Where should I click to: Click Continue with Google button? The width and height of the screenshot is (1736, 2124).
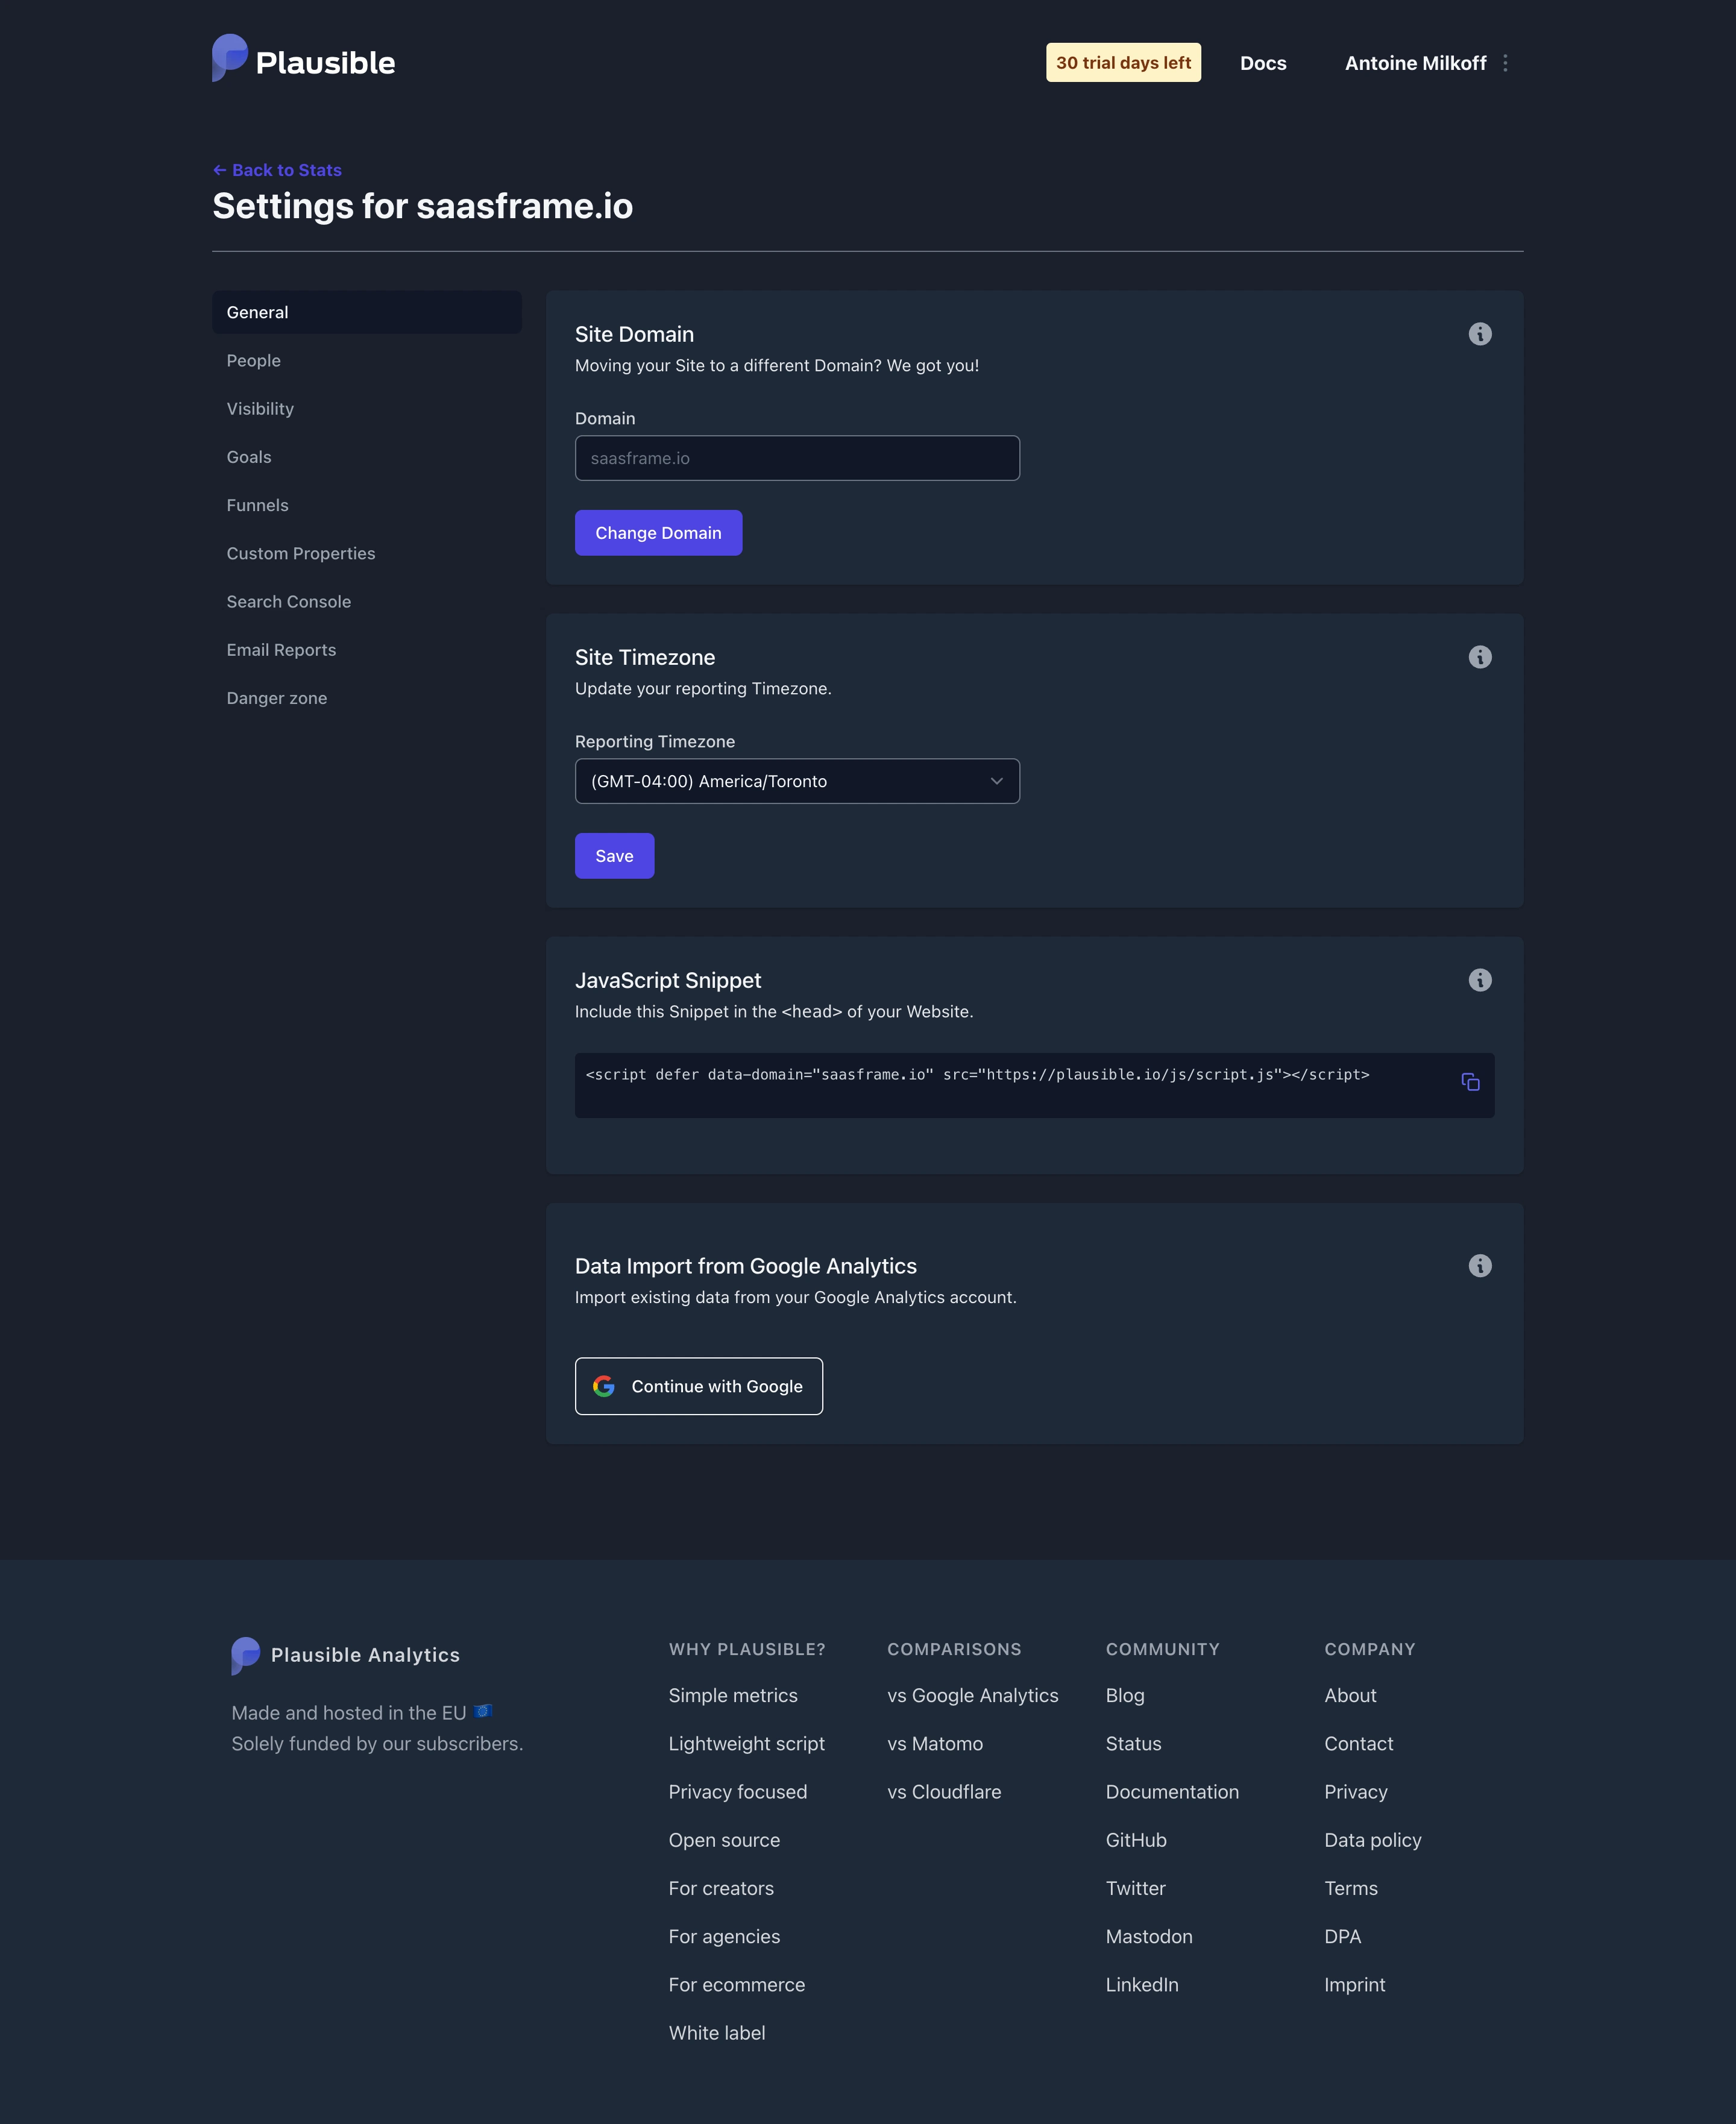point(699,1386)
